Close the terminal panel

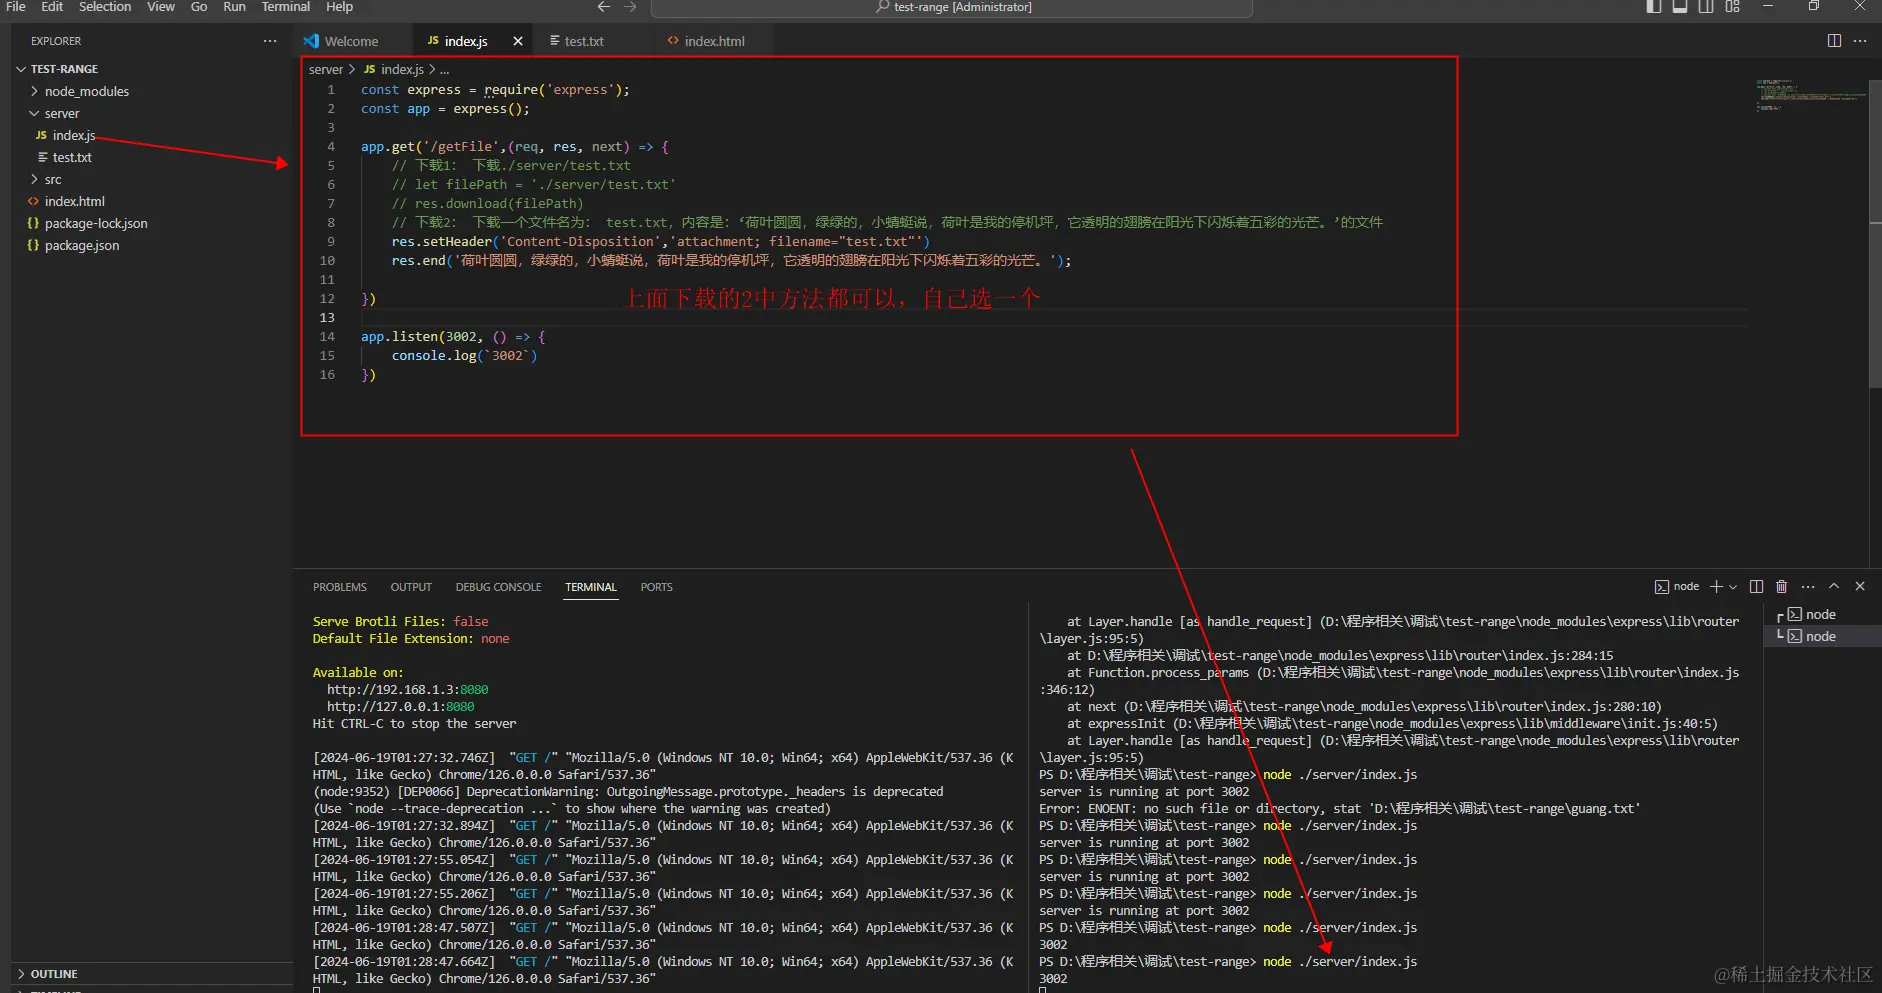tap(1860, 586)
